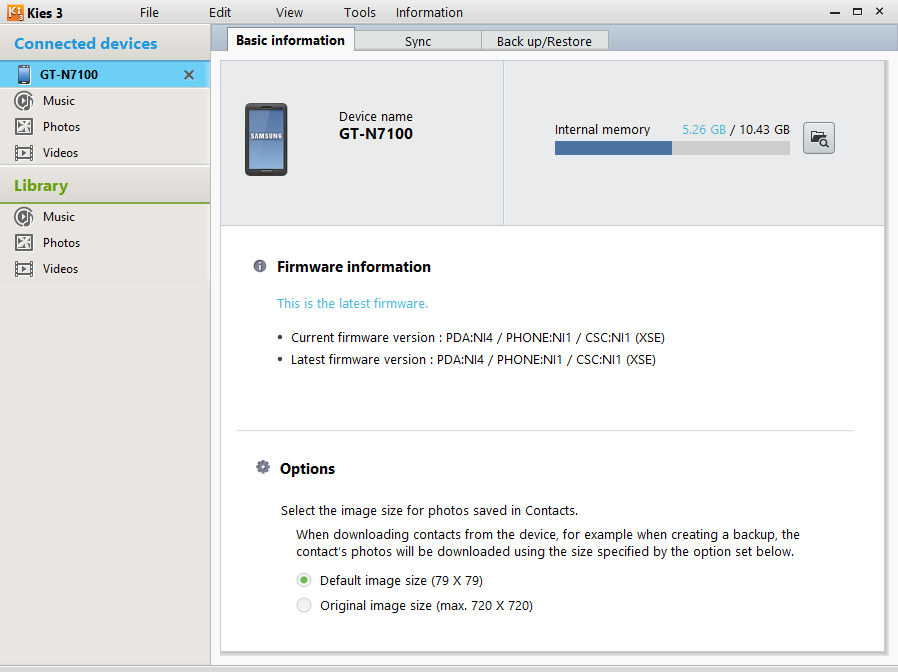The width and height of the screenshot is (898, 672).
Task: Open device Photos icon under Connected devices
Action: 23,127
